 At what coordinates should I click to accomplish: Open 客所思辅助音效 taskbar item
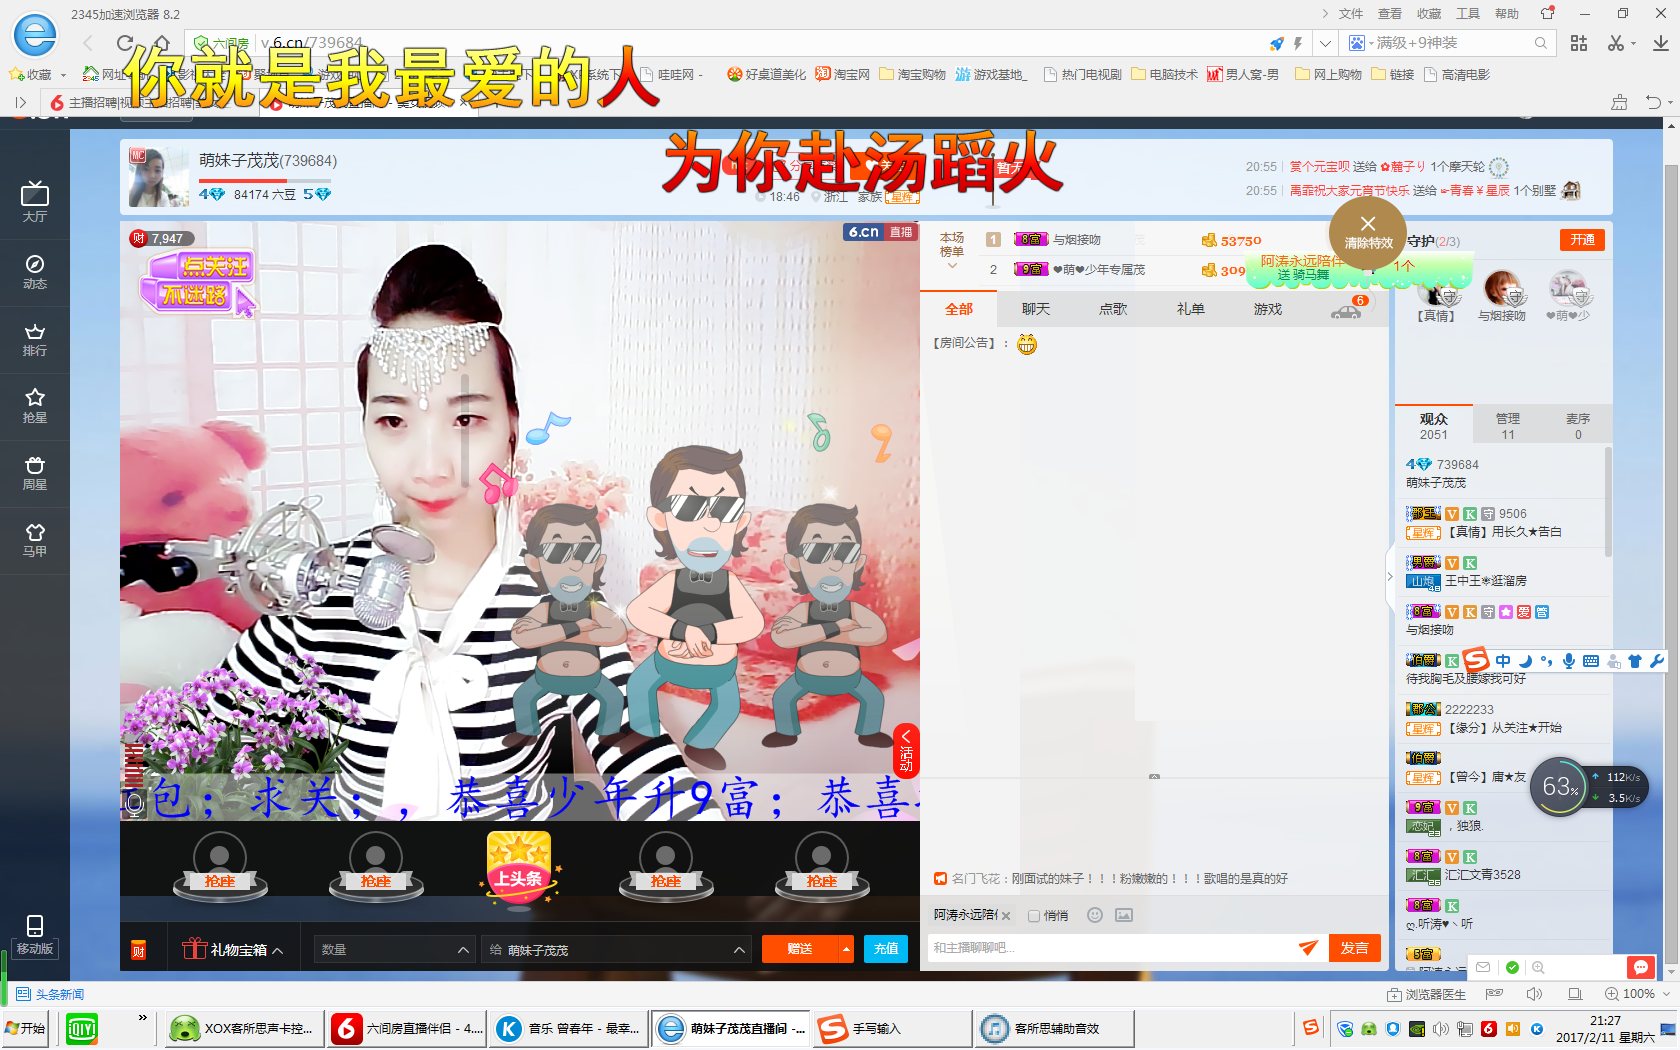(1056, 1028)
